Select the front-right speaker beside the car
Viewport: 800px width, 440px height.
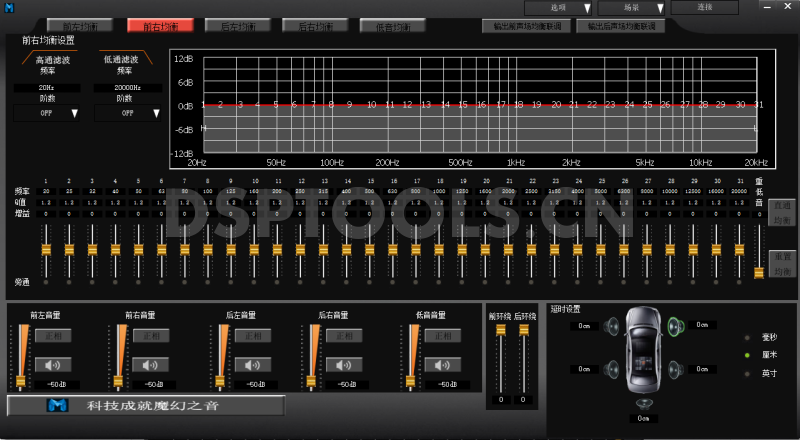click(x=674, y=325)
